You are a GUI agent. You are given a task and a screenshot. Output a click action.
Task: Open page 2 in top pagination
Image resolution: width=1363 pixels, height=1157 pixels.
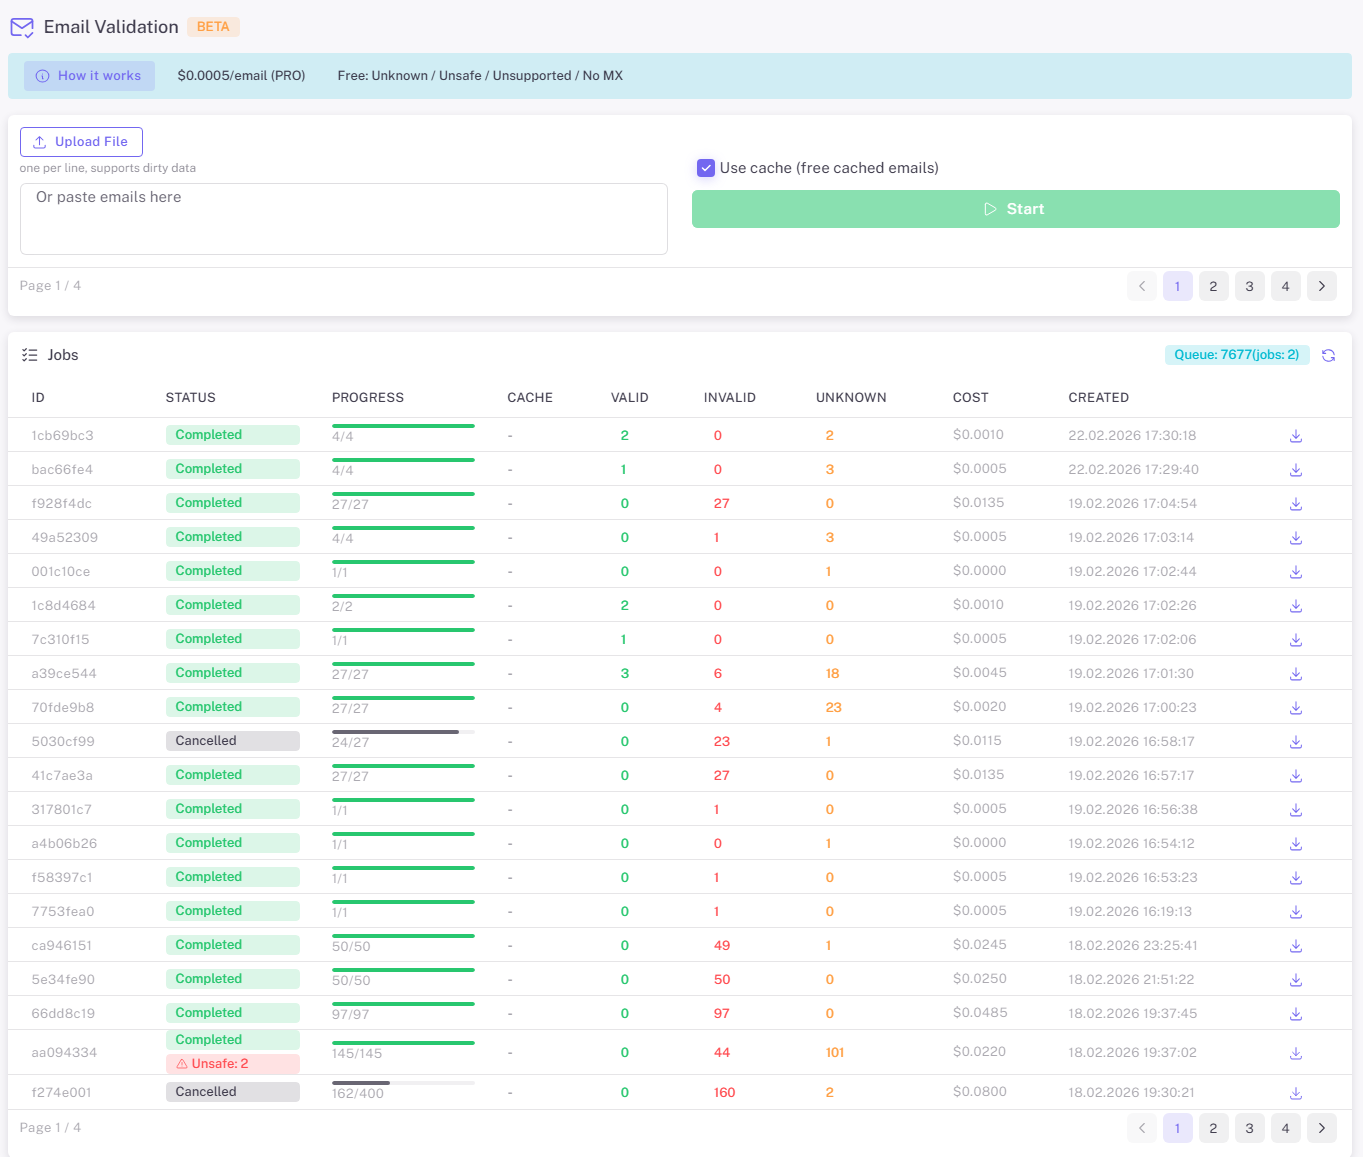tap(1213, 286)
